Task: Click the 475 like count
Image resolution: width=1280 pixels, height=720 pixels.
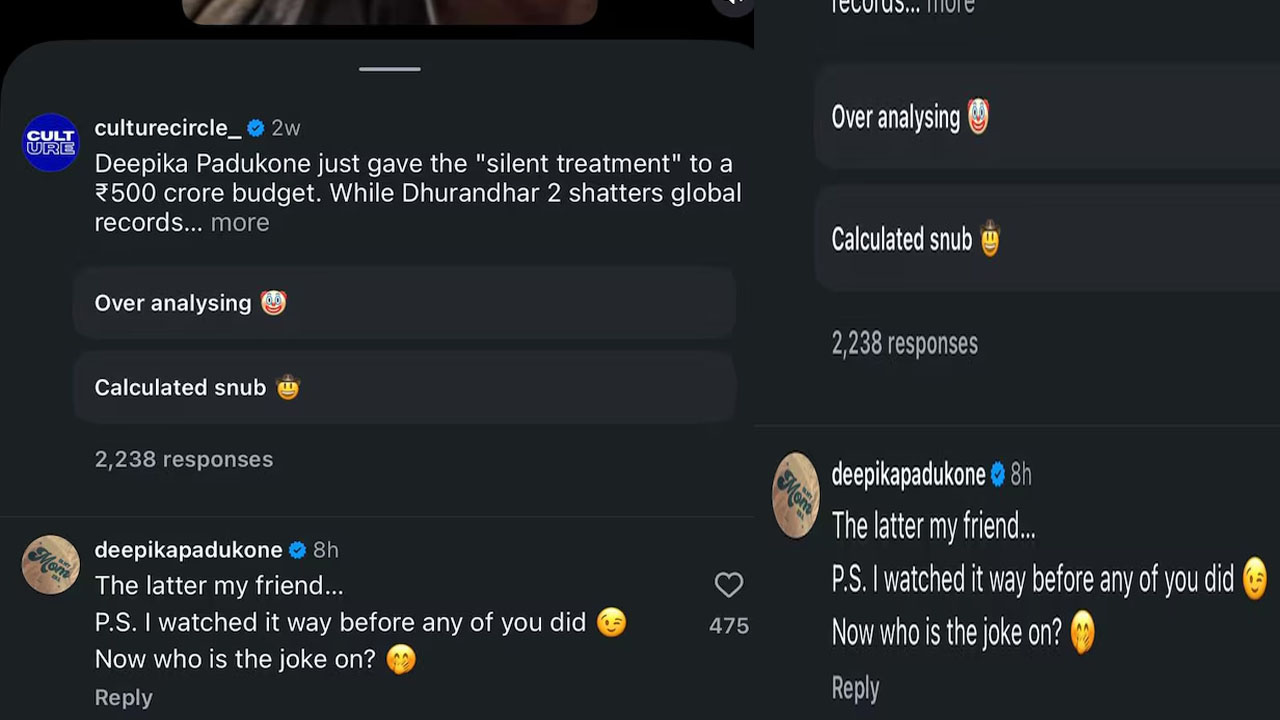Action: [728, 626]
